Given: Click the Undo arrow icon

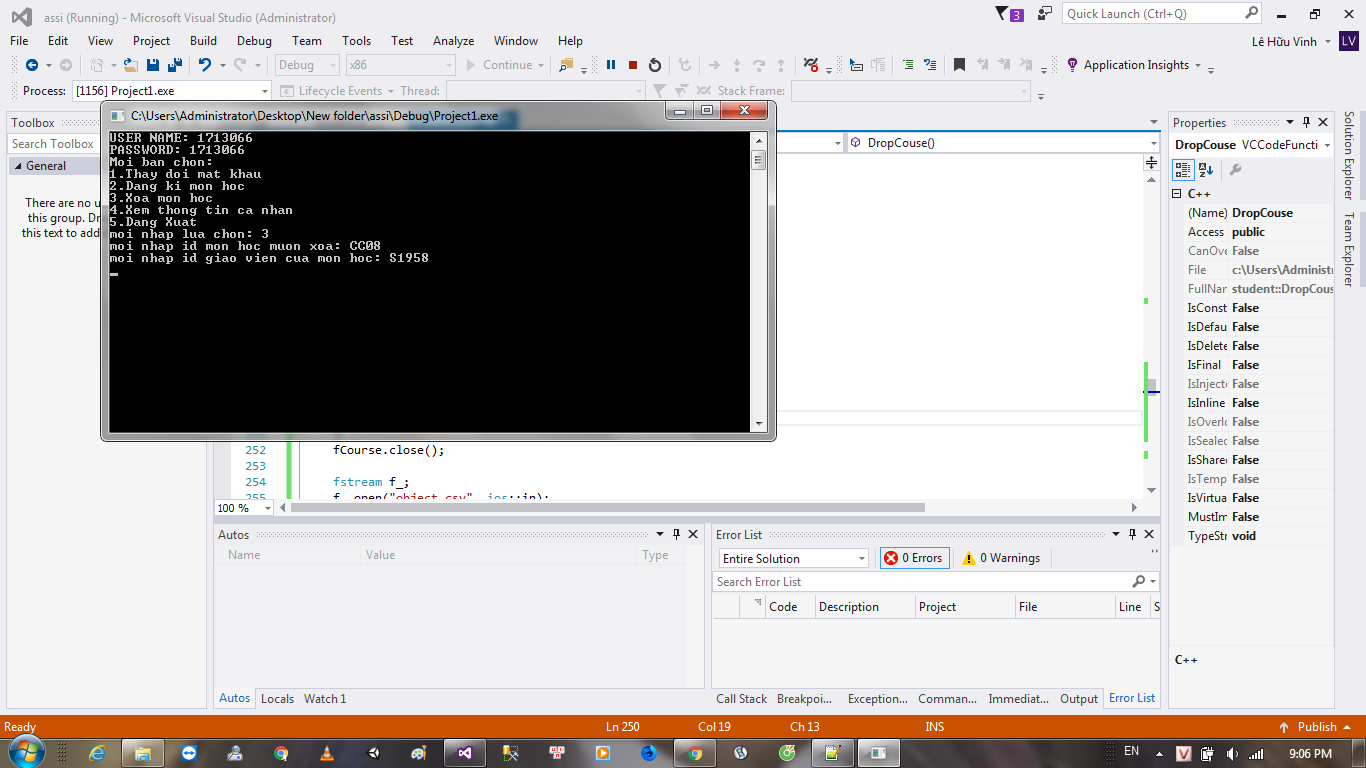Looking at the screenshot, I should point(204,65).
